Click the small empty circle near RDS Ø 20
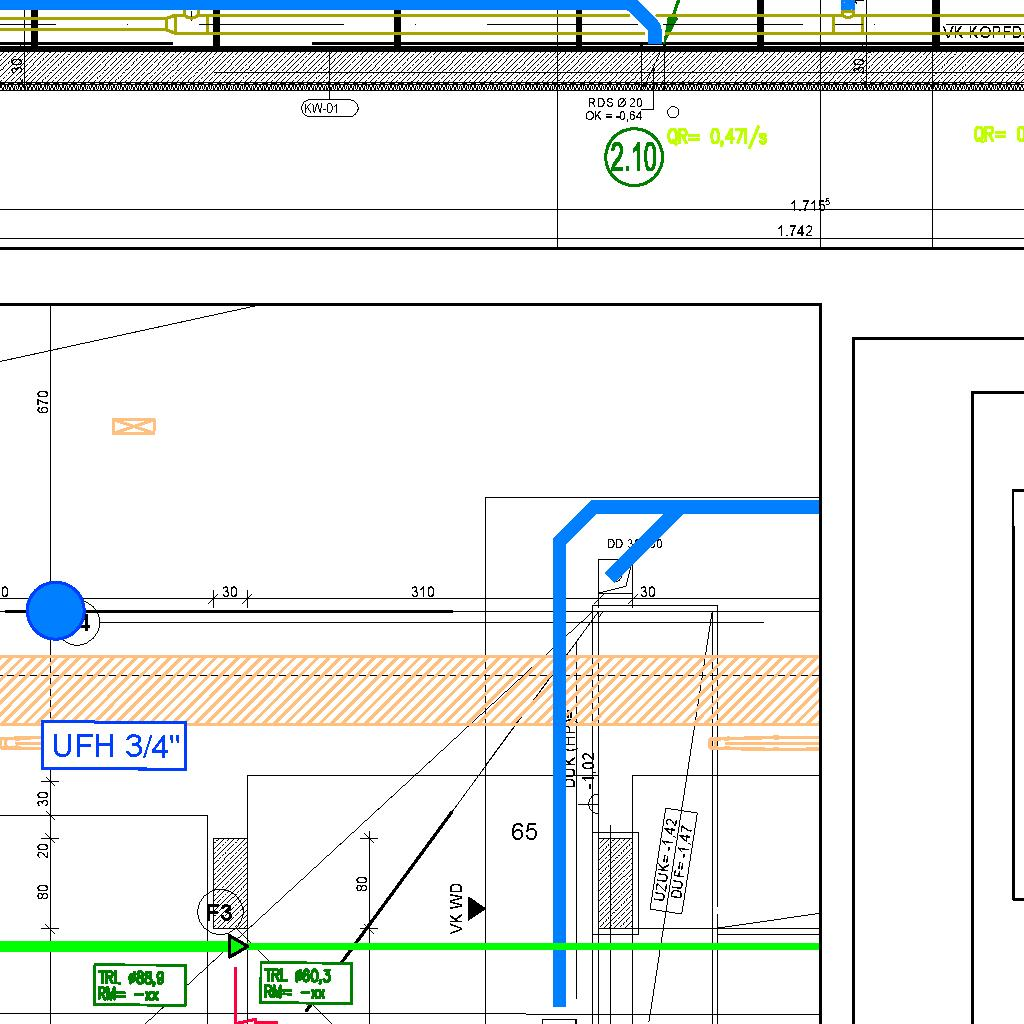 click(673, 113)
